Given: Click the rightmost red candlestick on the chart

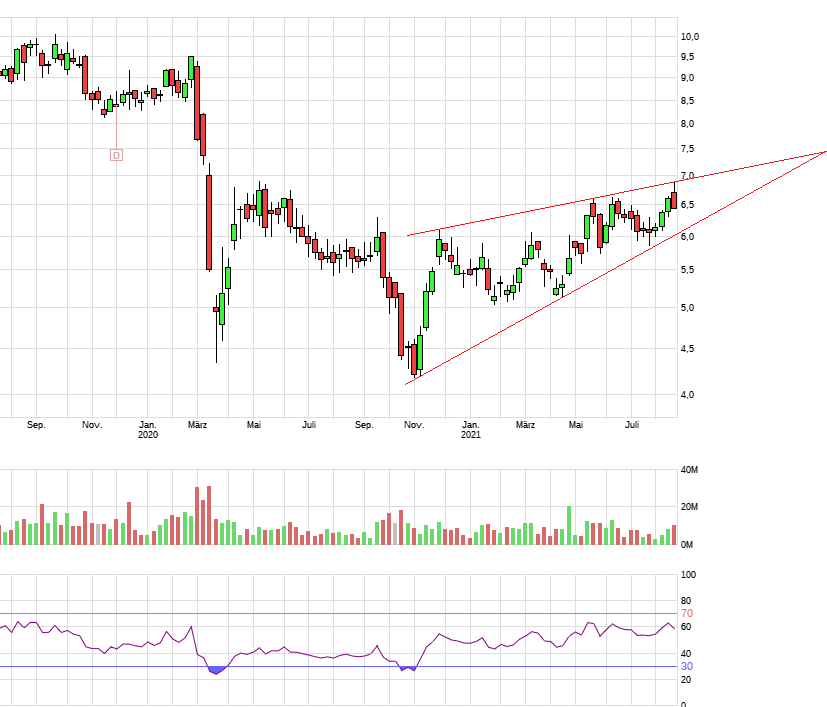Looking at the screenshot, I should click(674, 200).
